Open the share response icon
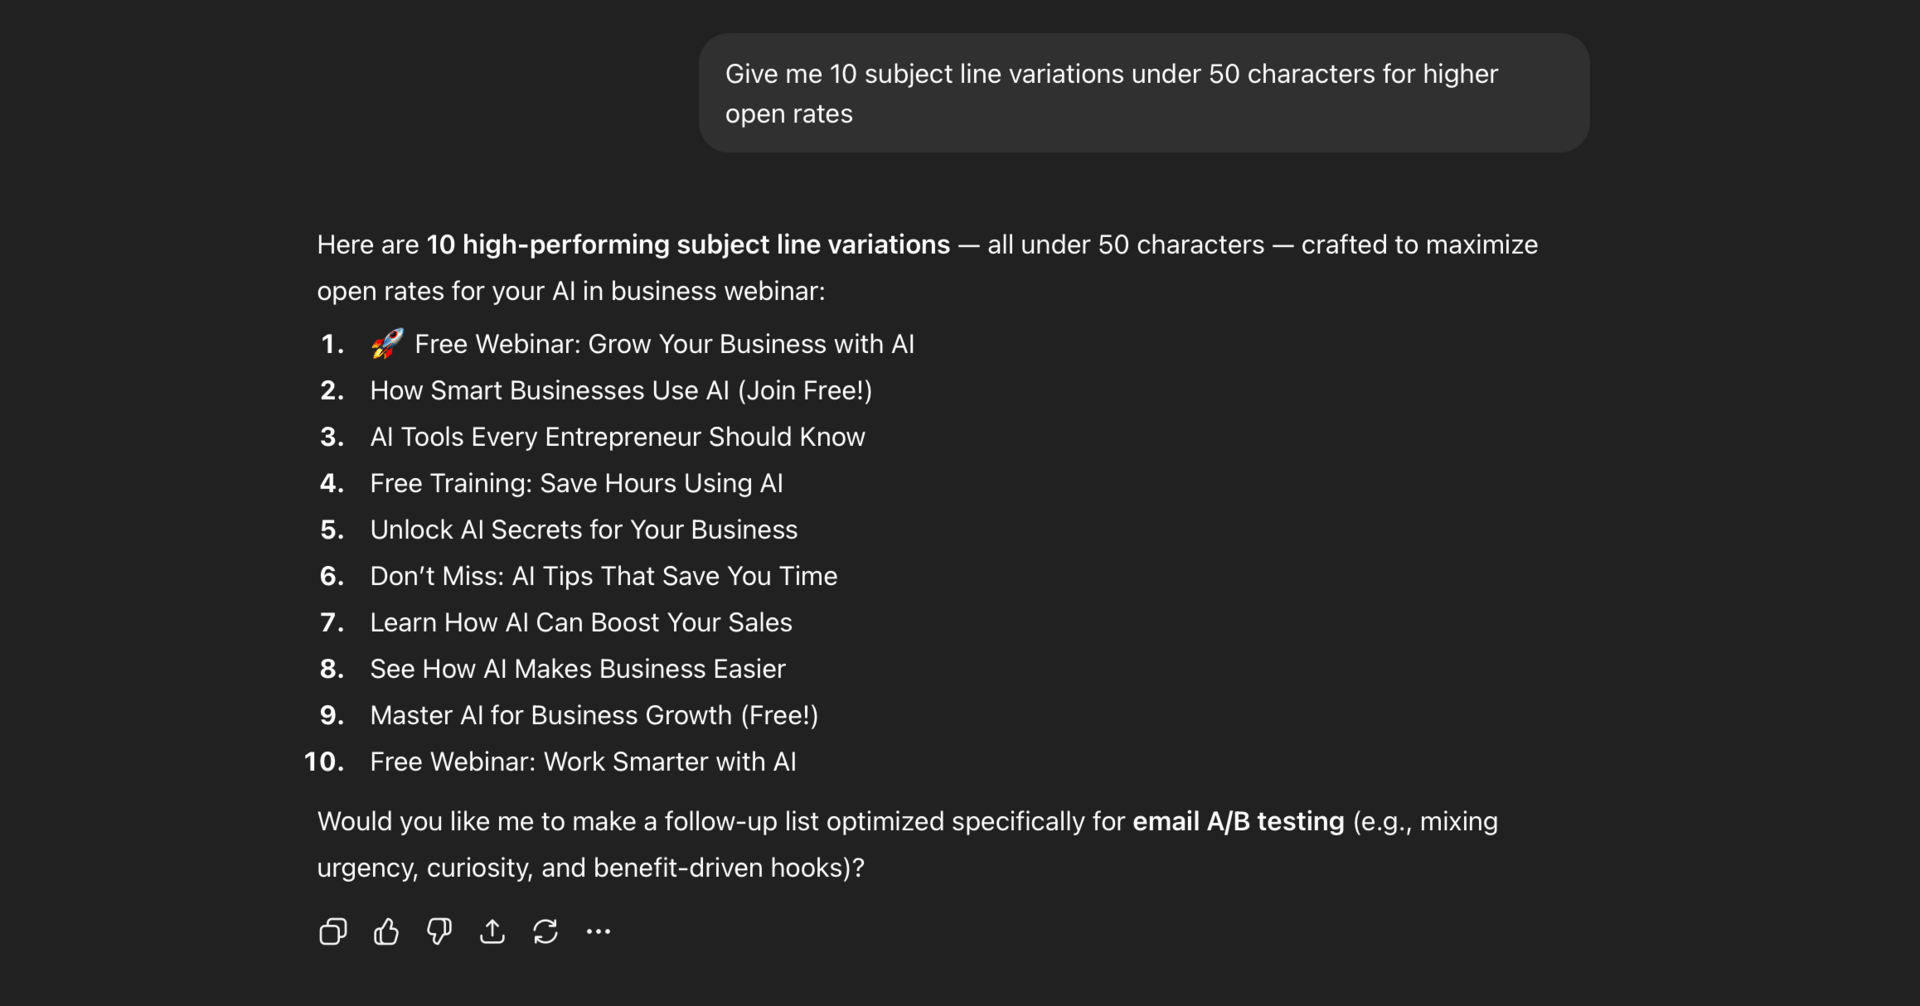The width and height of the screenshot is (1920, 1006). [492, 931]
